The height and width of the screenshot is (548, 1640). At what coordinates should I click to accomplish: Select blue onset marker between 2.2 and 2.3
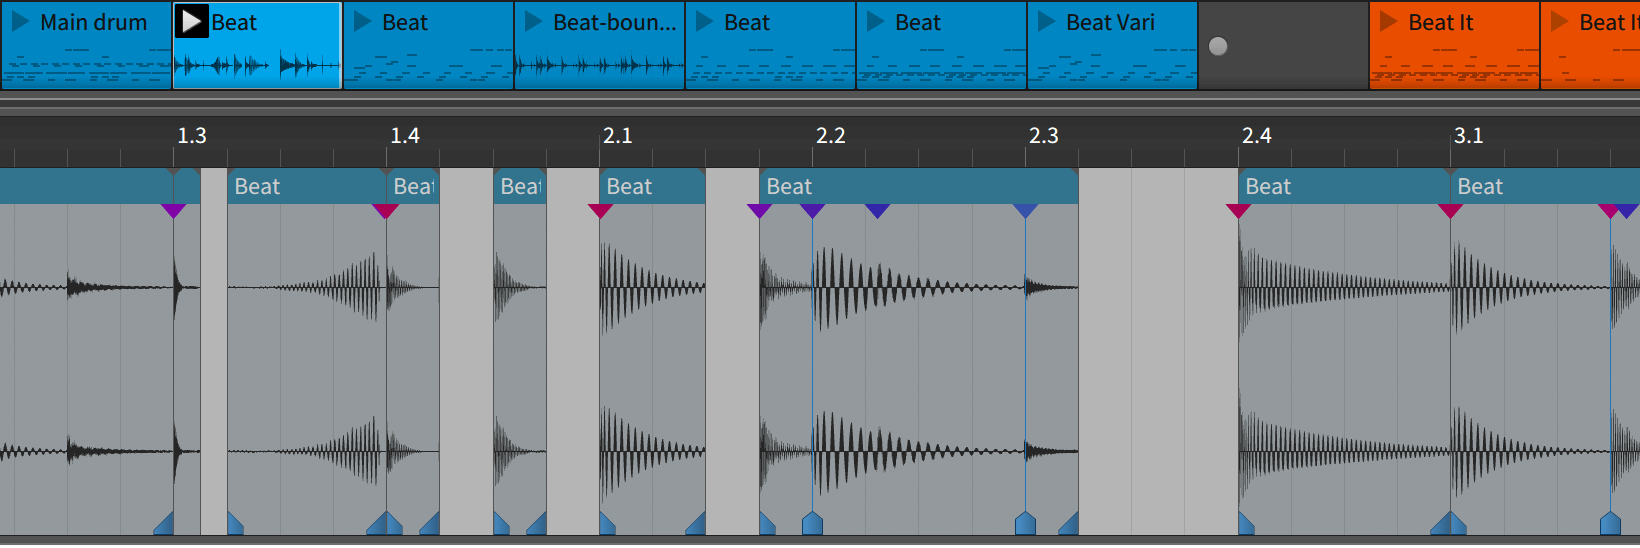tap(877, 211)
